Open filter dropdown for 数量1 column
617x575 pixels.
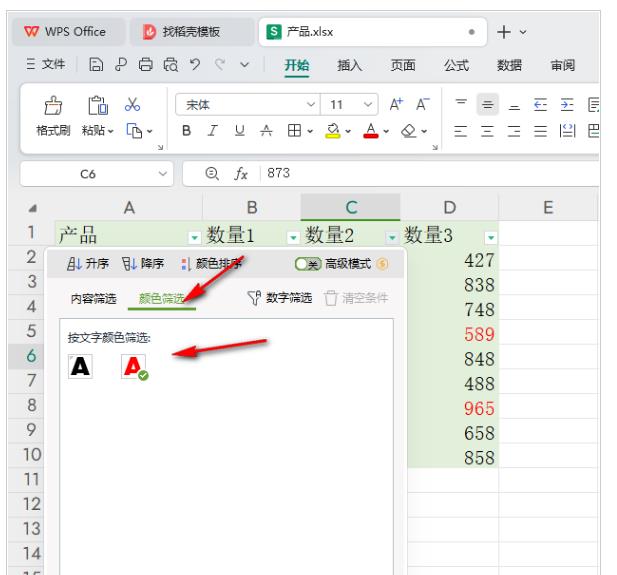pos(293,237)
